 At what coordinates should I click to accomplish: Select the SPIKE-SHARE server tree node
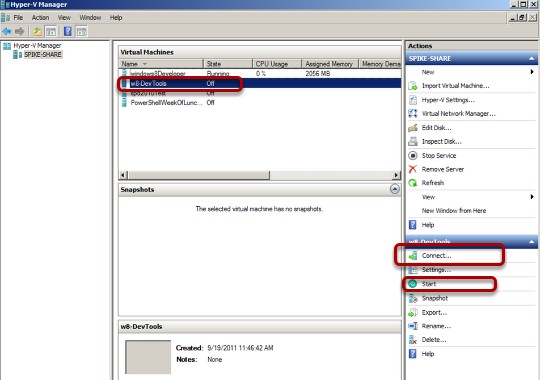pyautogui.click(x=43, y=54)
